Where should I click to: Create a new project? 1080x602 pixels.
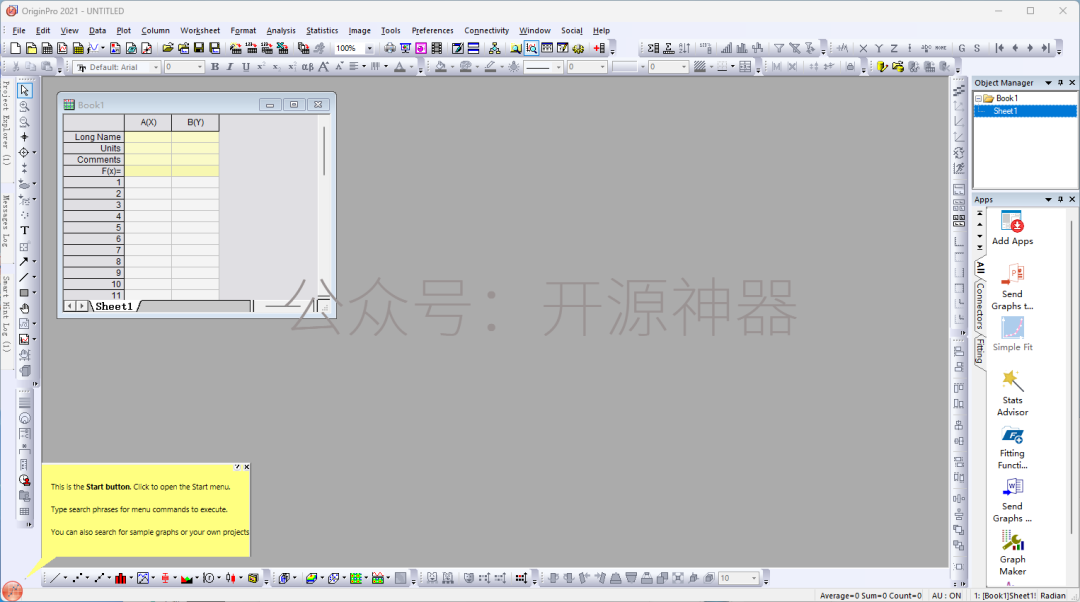tap(15, 48)
